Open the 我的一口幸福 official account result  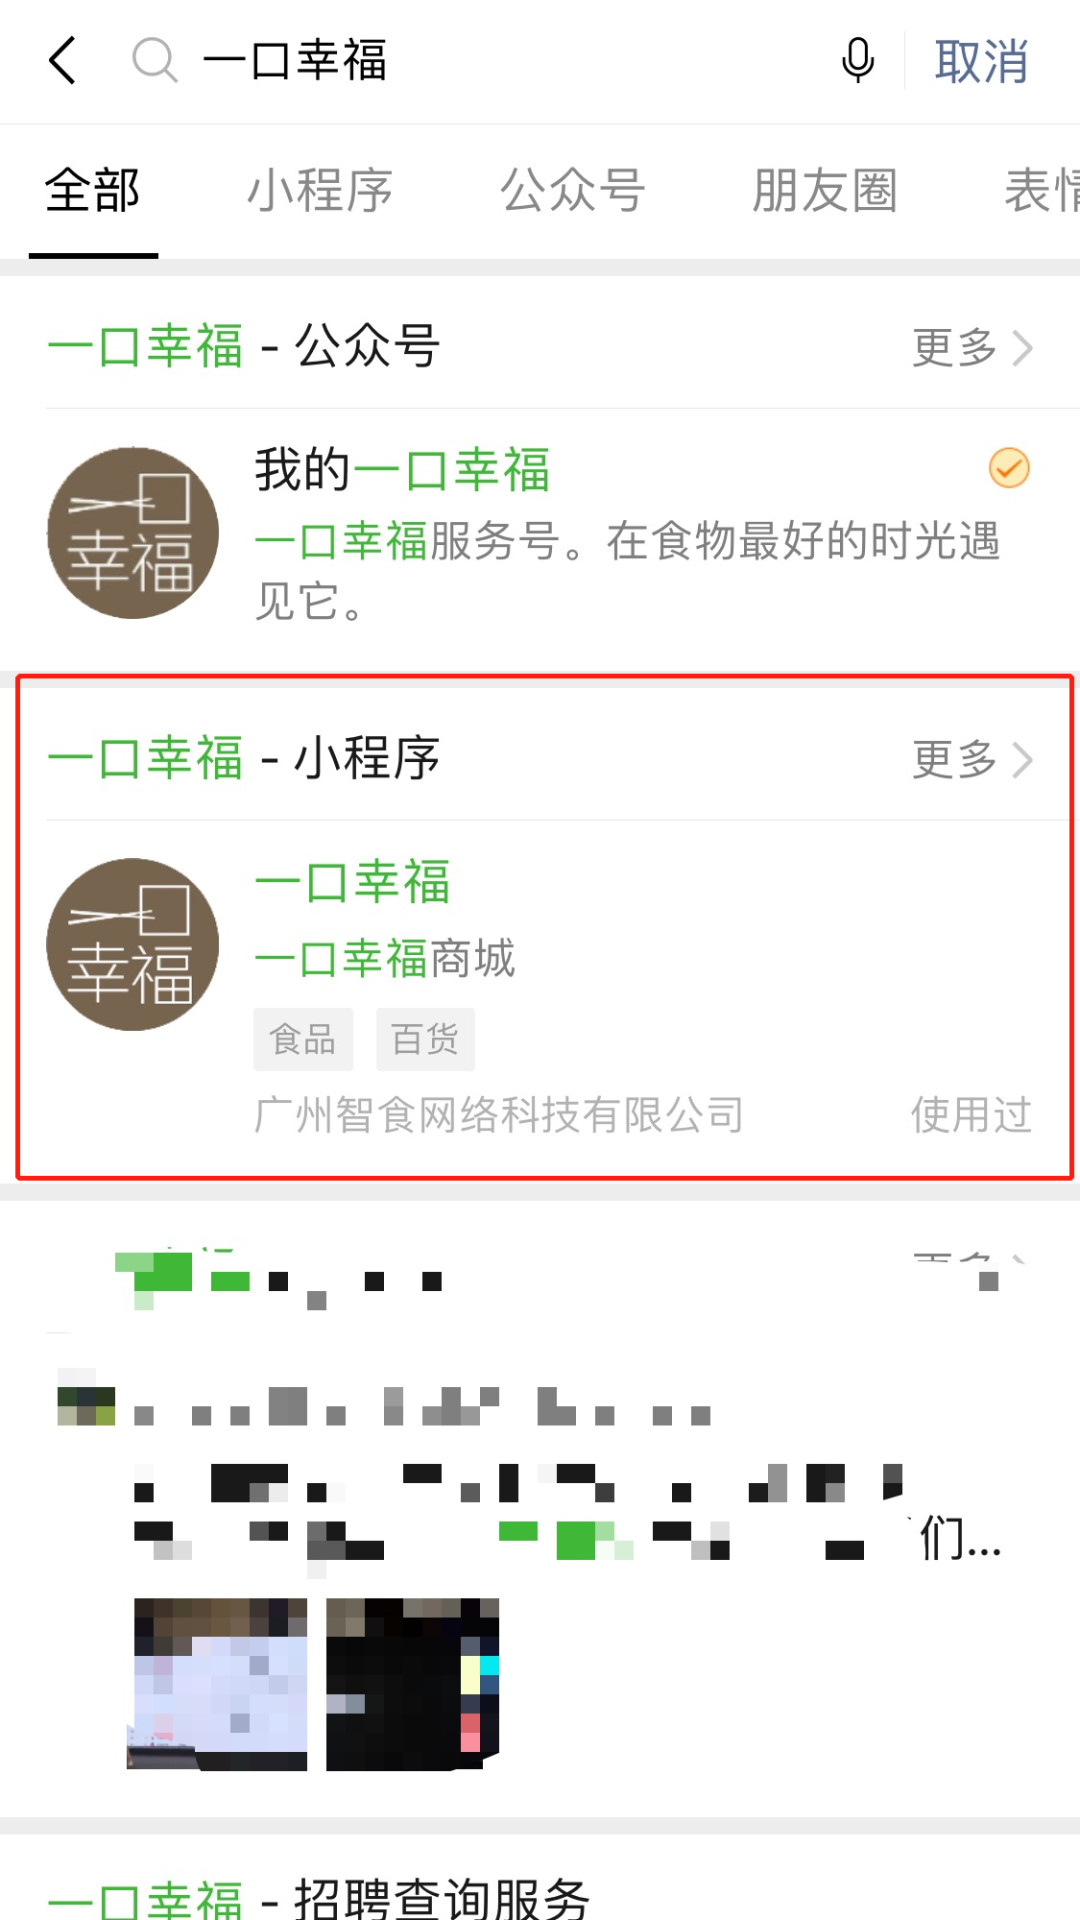(540, 534)
